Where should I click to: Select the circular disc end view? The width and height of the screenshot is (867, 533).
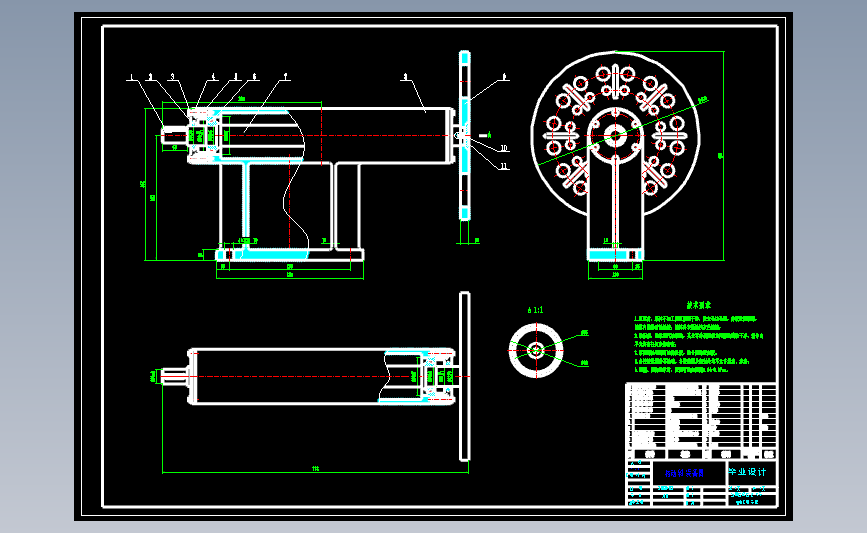tap(615, 135)
